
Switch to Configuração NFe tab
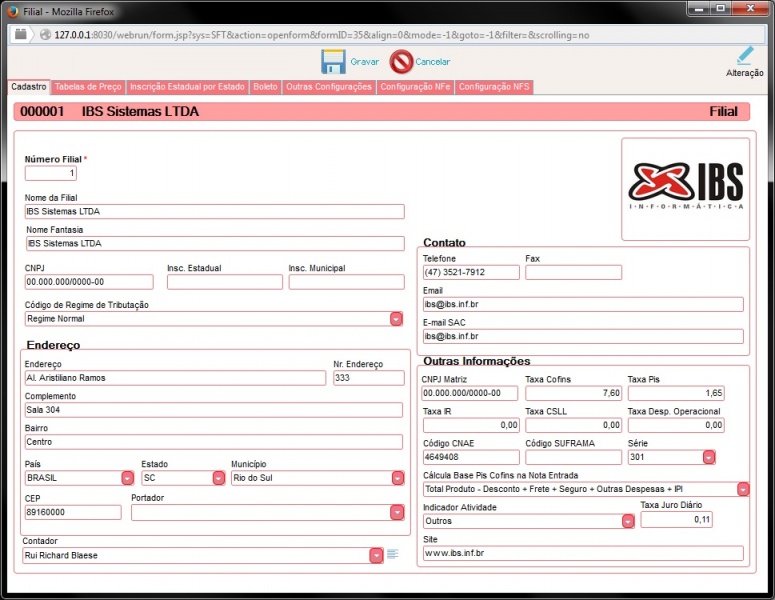click(415, 86)
